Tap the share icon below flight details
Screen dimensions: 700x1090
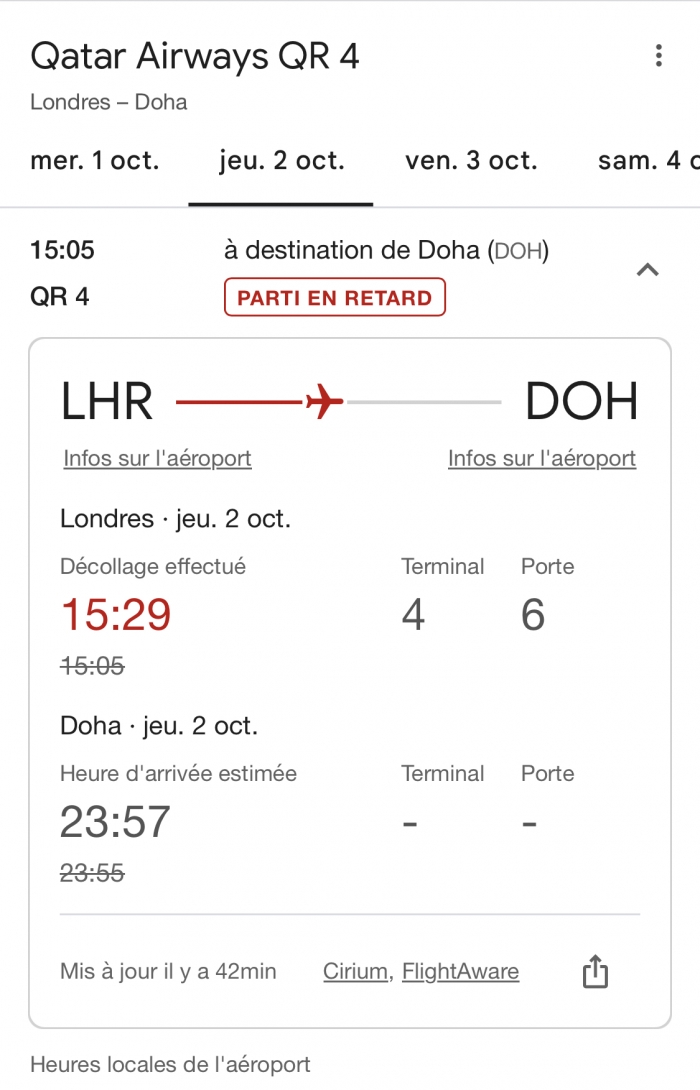click(595, 971)
